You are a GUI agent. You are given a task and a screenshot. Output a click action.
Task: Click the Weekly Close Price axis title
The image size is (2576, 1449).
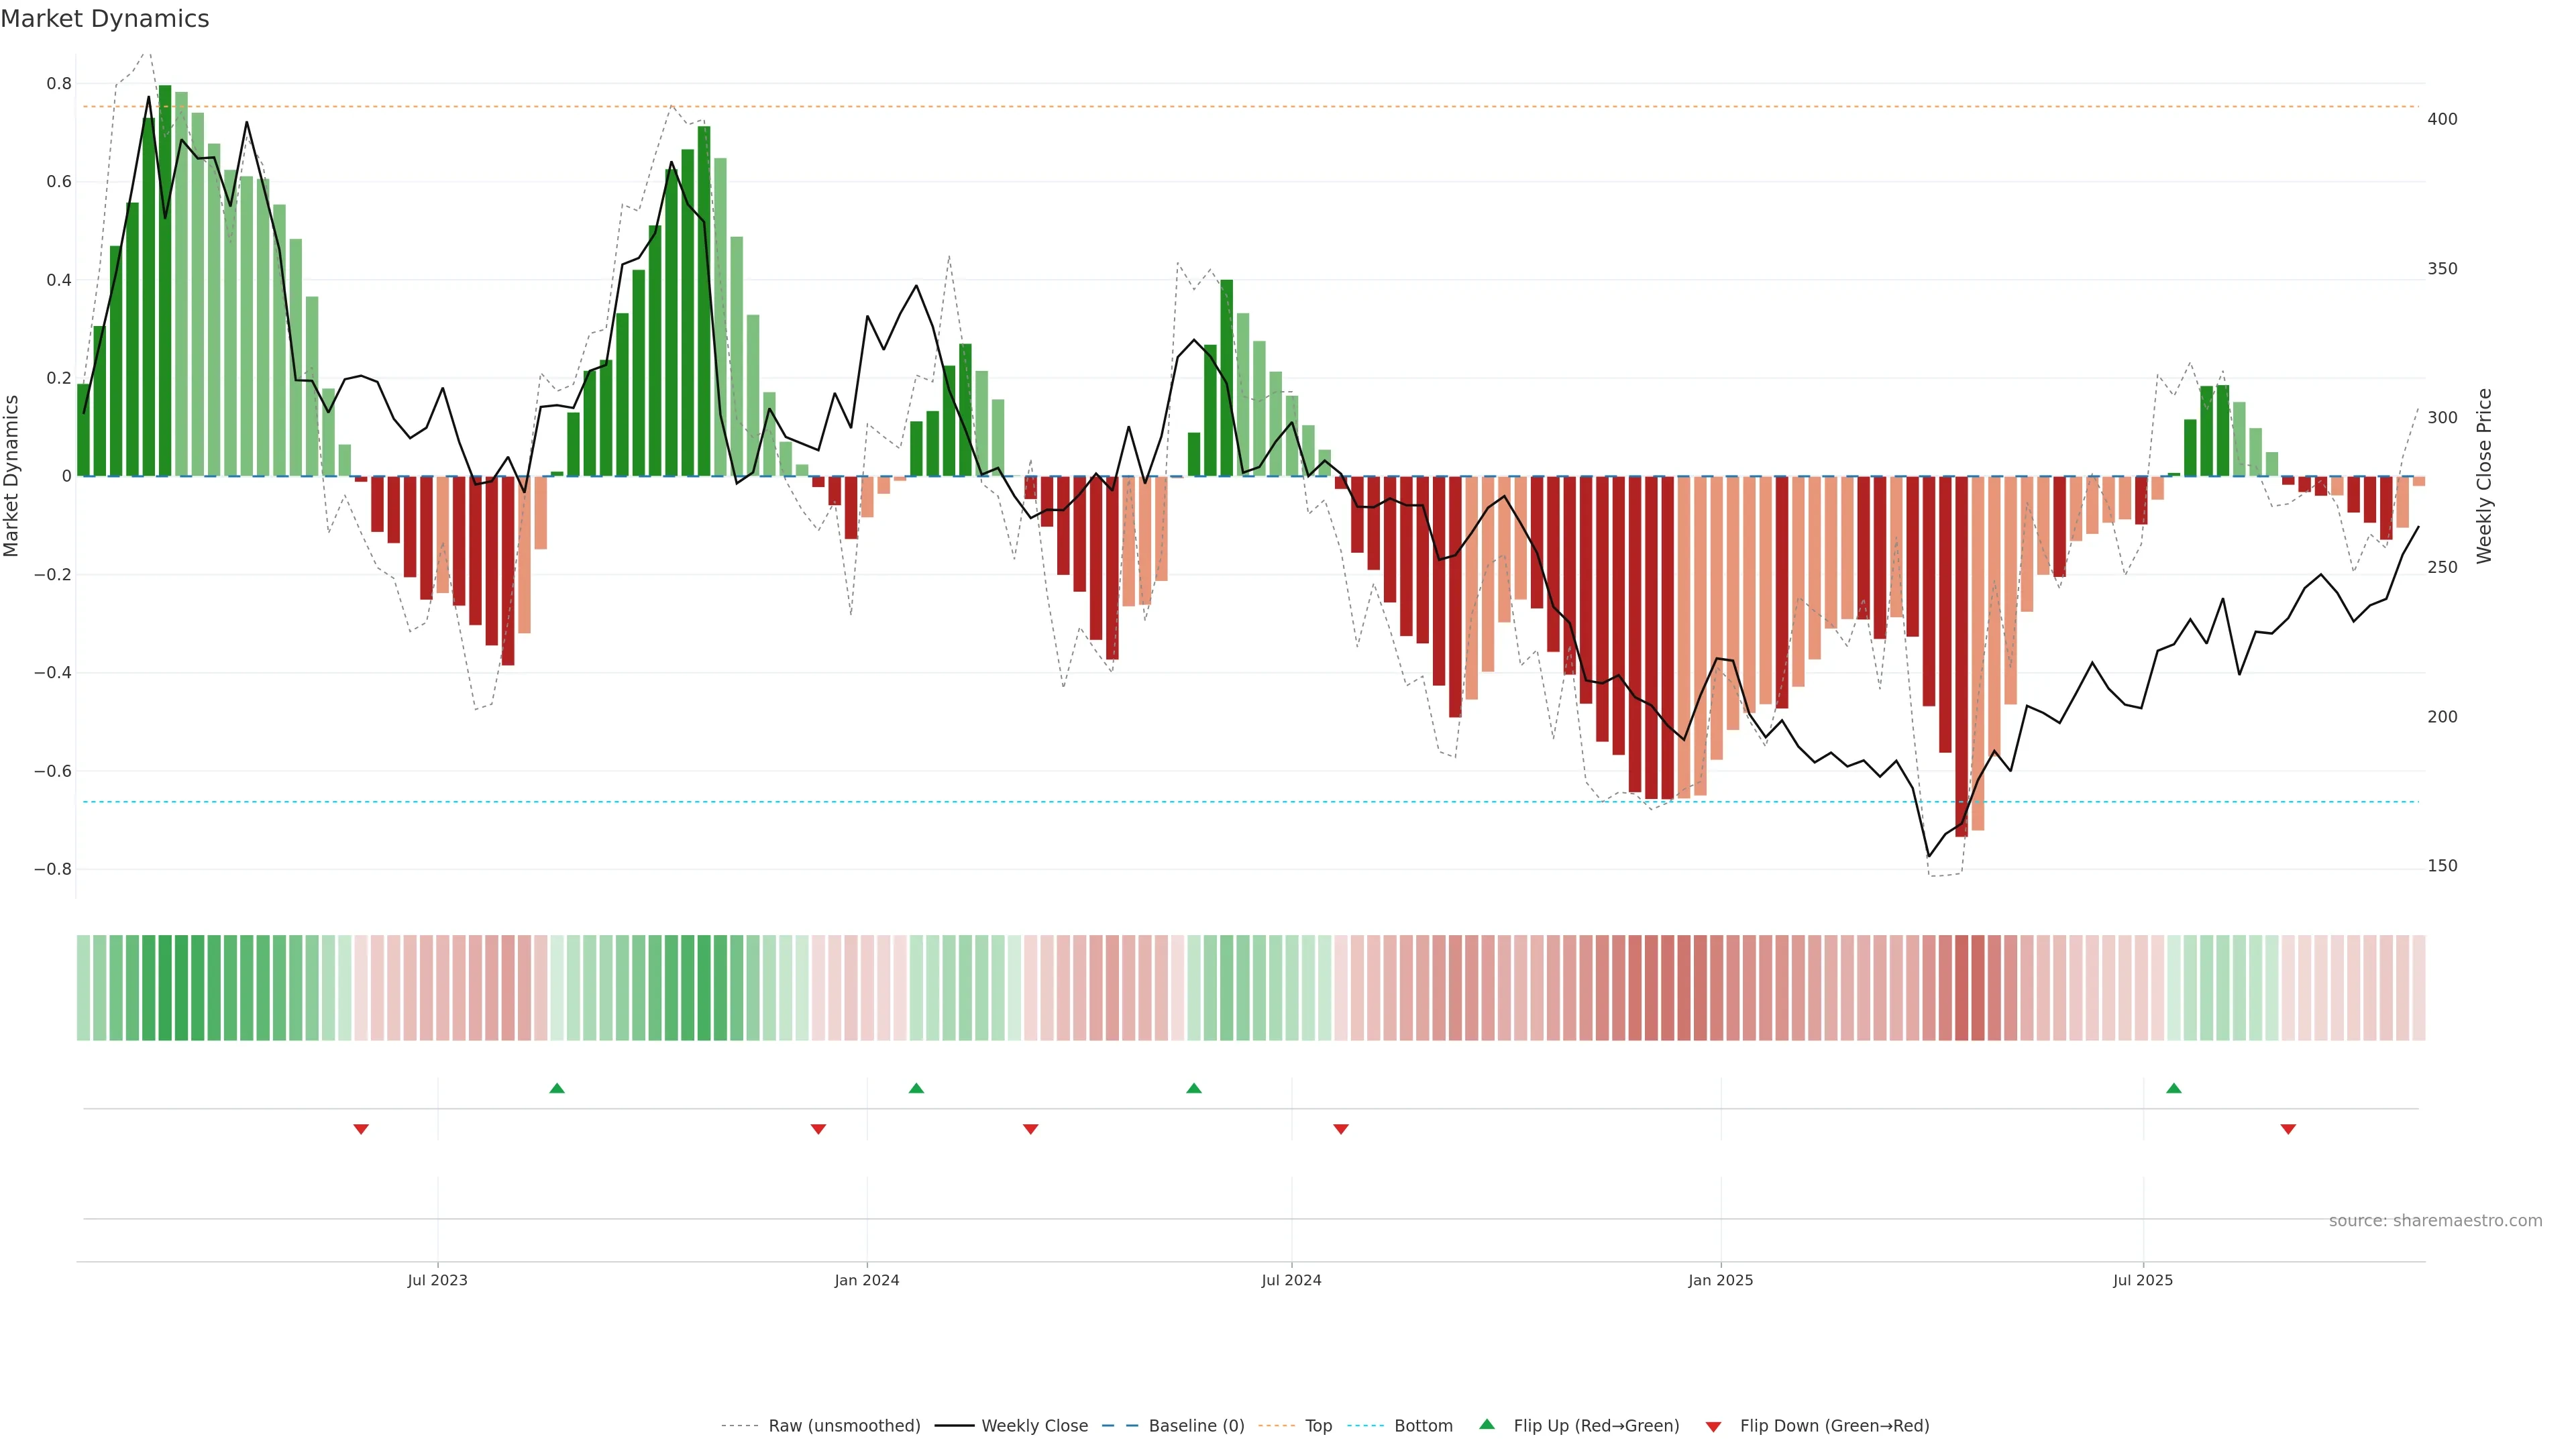[2484, 476]
